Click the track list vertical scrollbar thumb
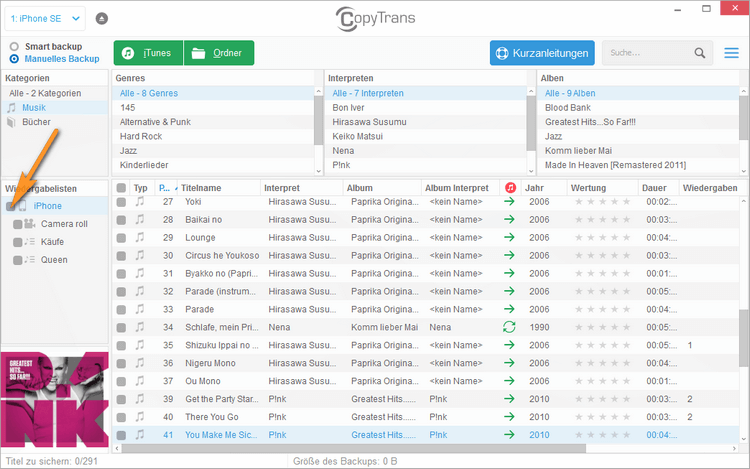This screenshot has height=469, width=750. click(x=744, y=338)
